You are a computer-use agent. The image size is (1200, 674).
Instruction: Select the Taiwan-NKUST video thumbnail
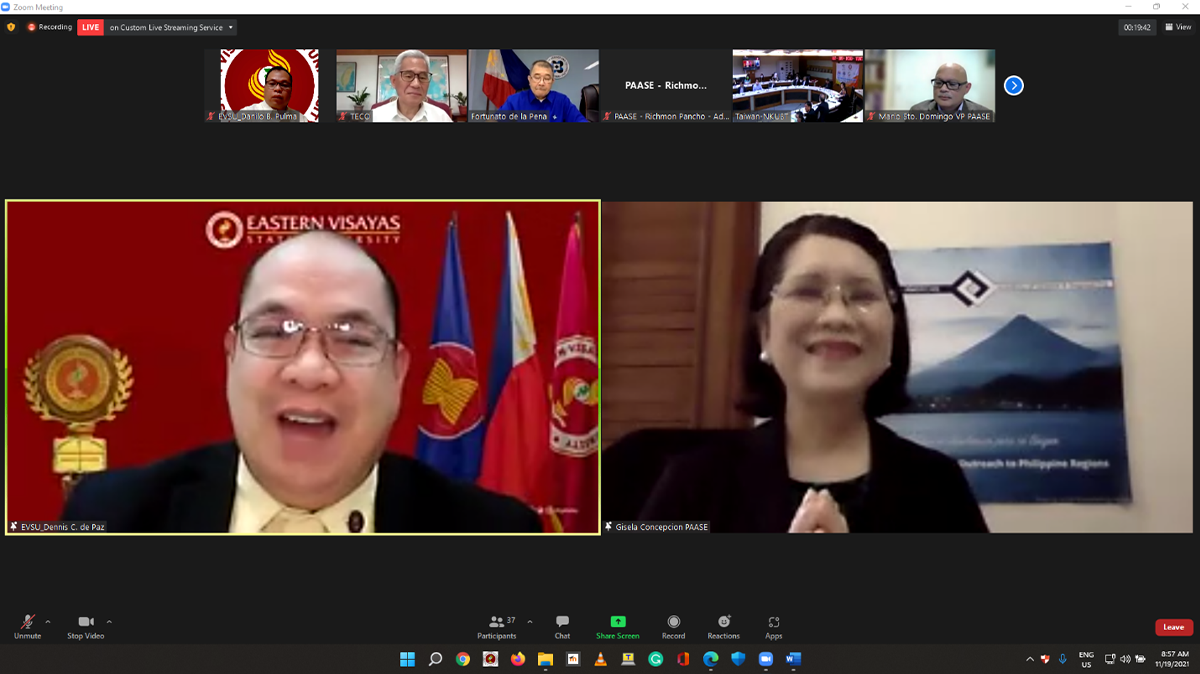[x=797, y=86]
